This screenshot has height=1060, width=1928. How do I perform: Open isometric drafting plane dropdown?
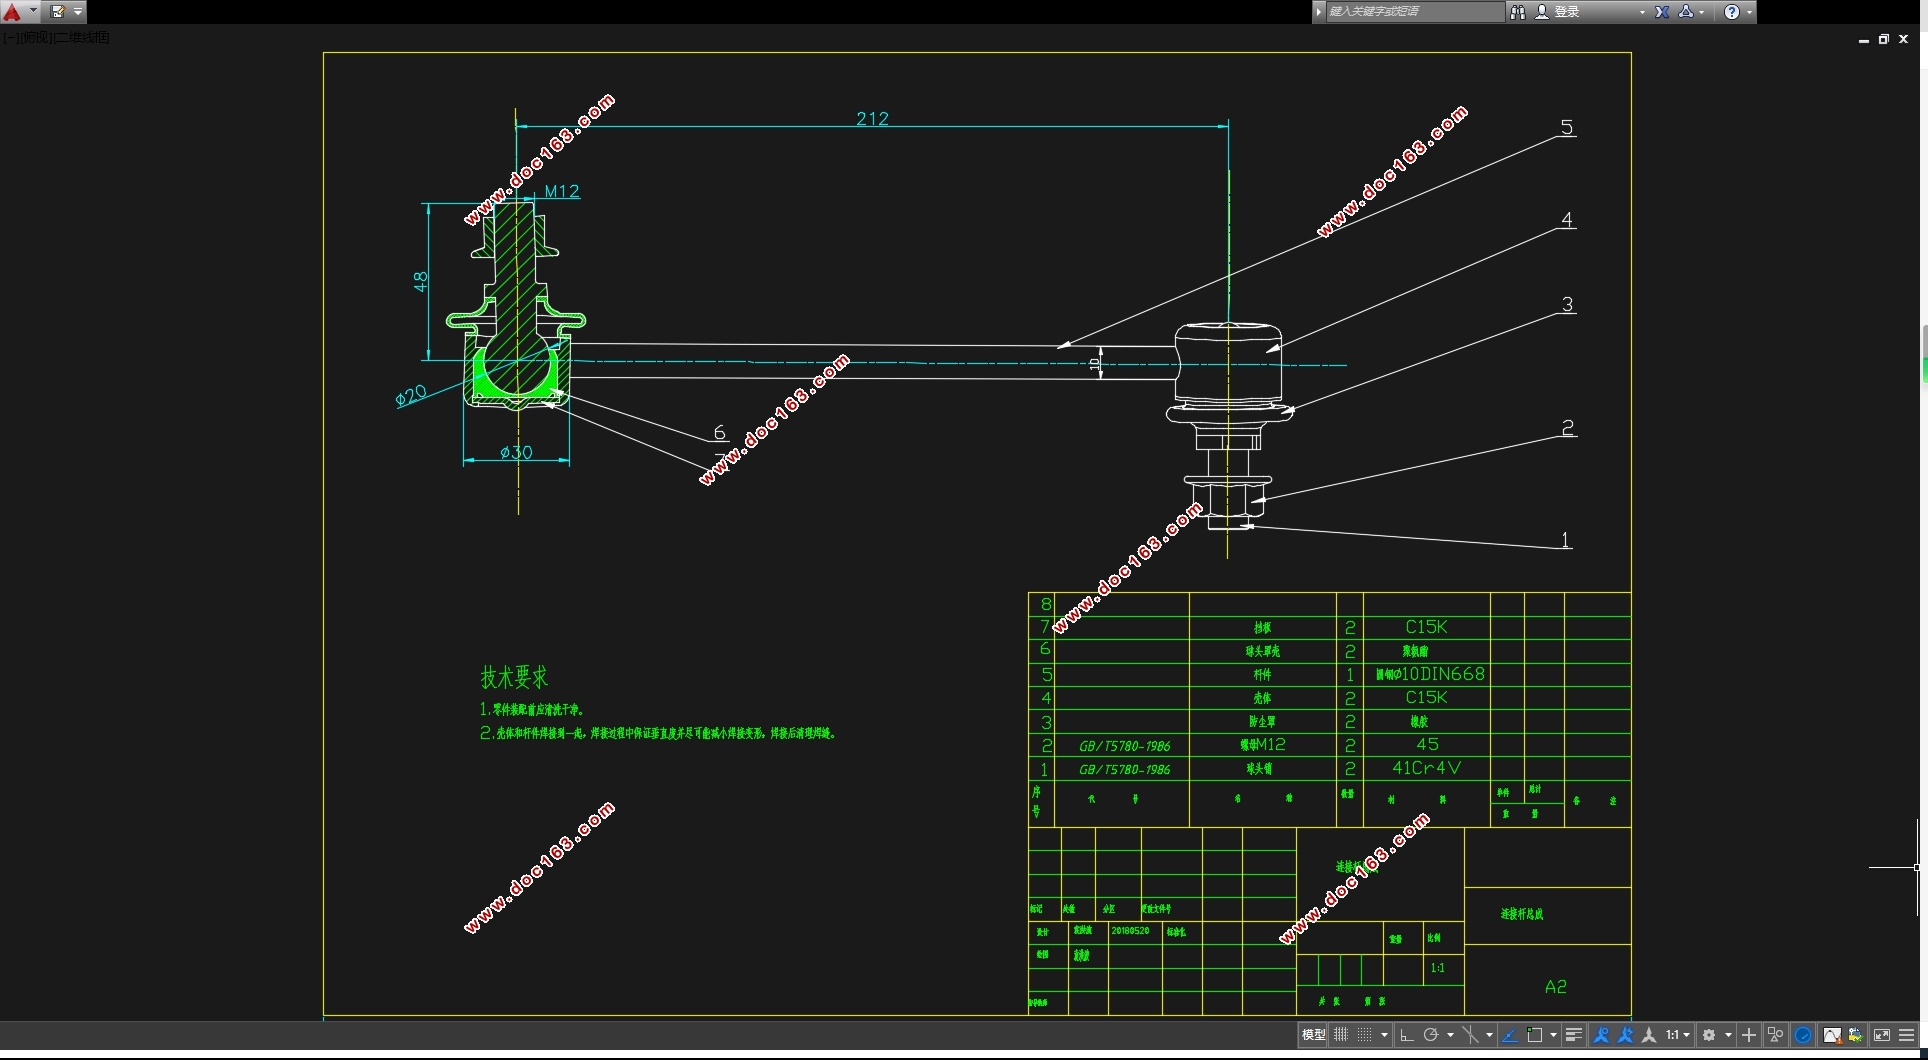coord(1489,1035)
